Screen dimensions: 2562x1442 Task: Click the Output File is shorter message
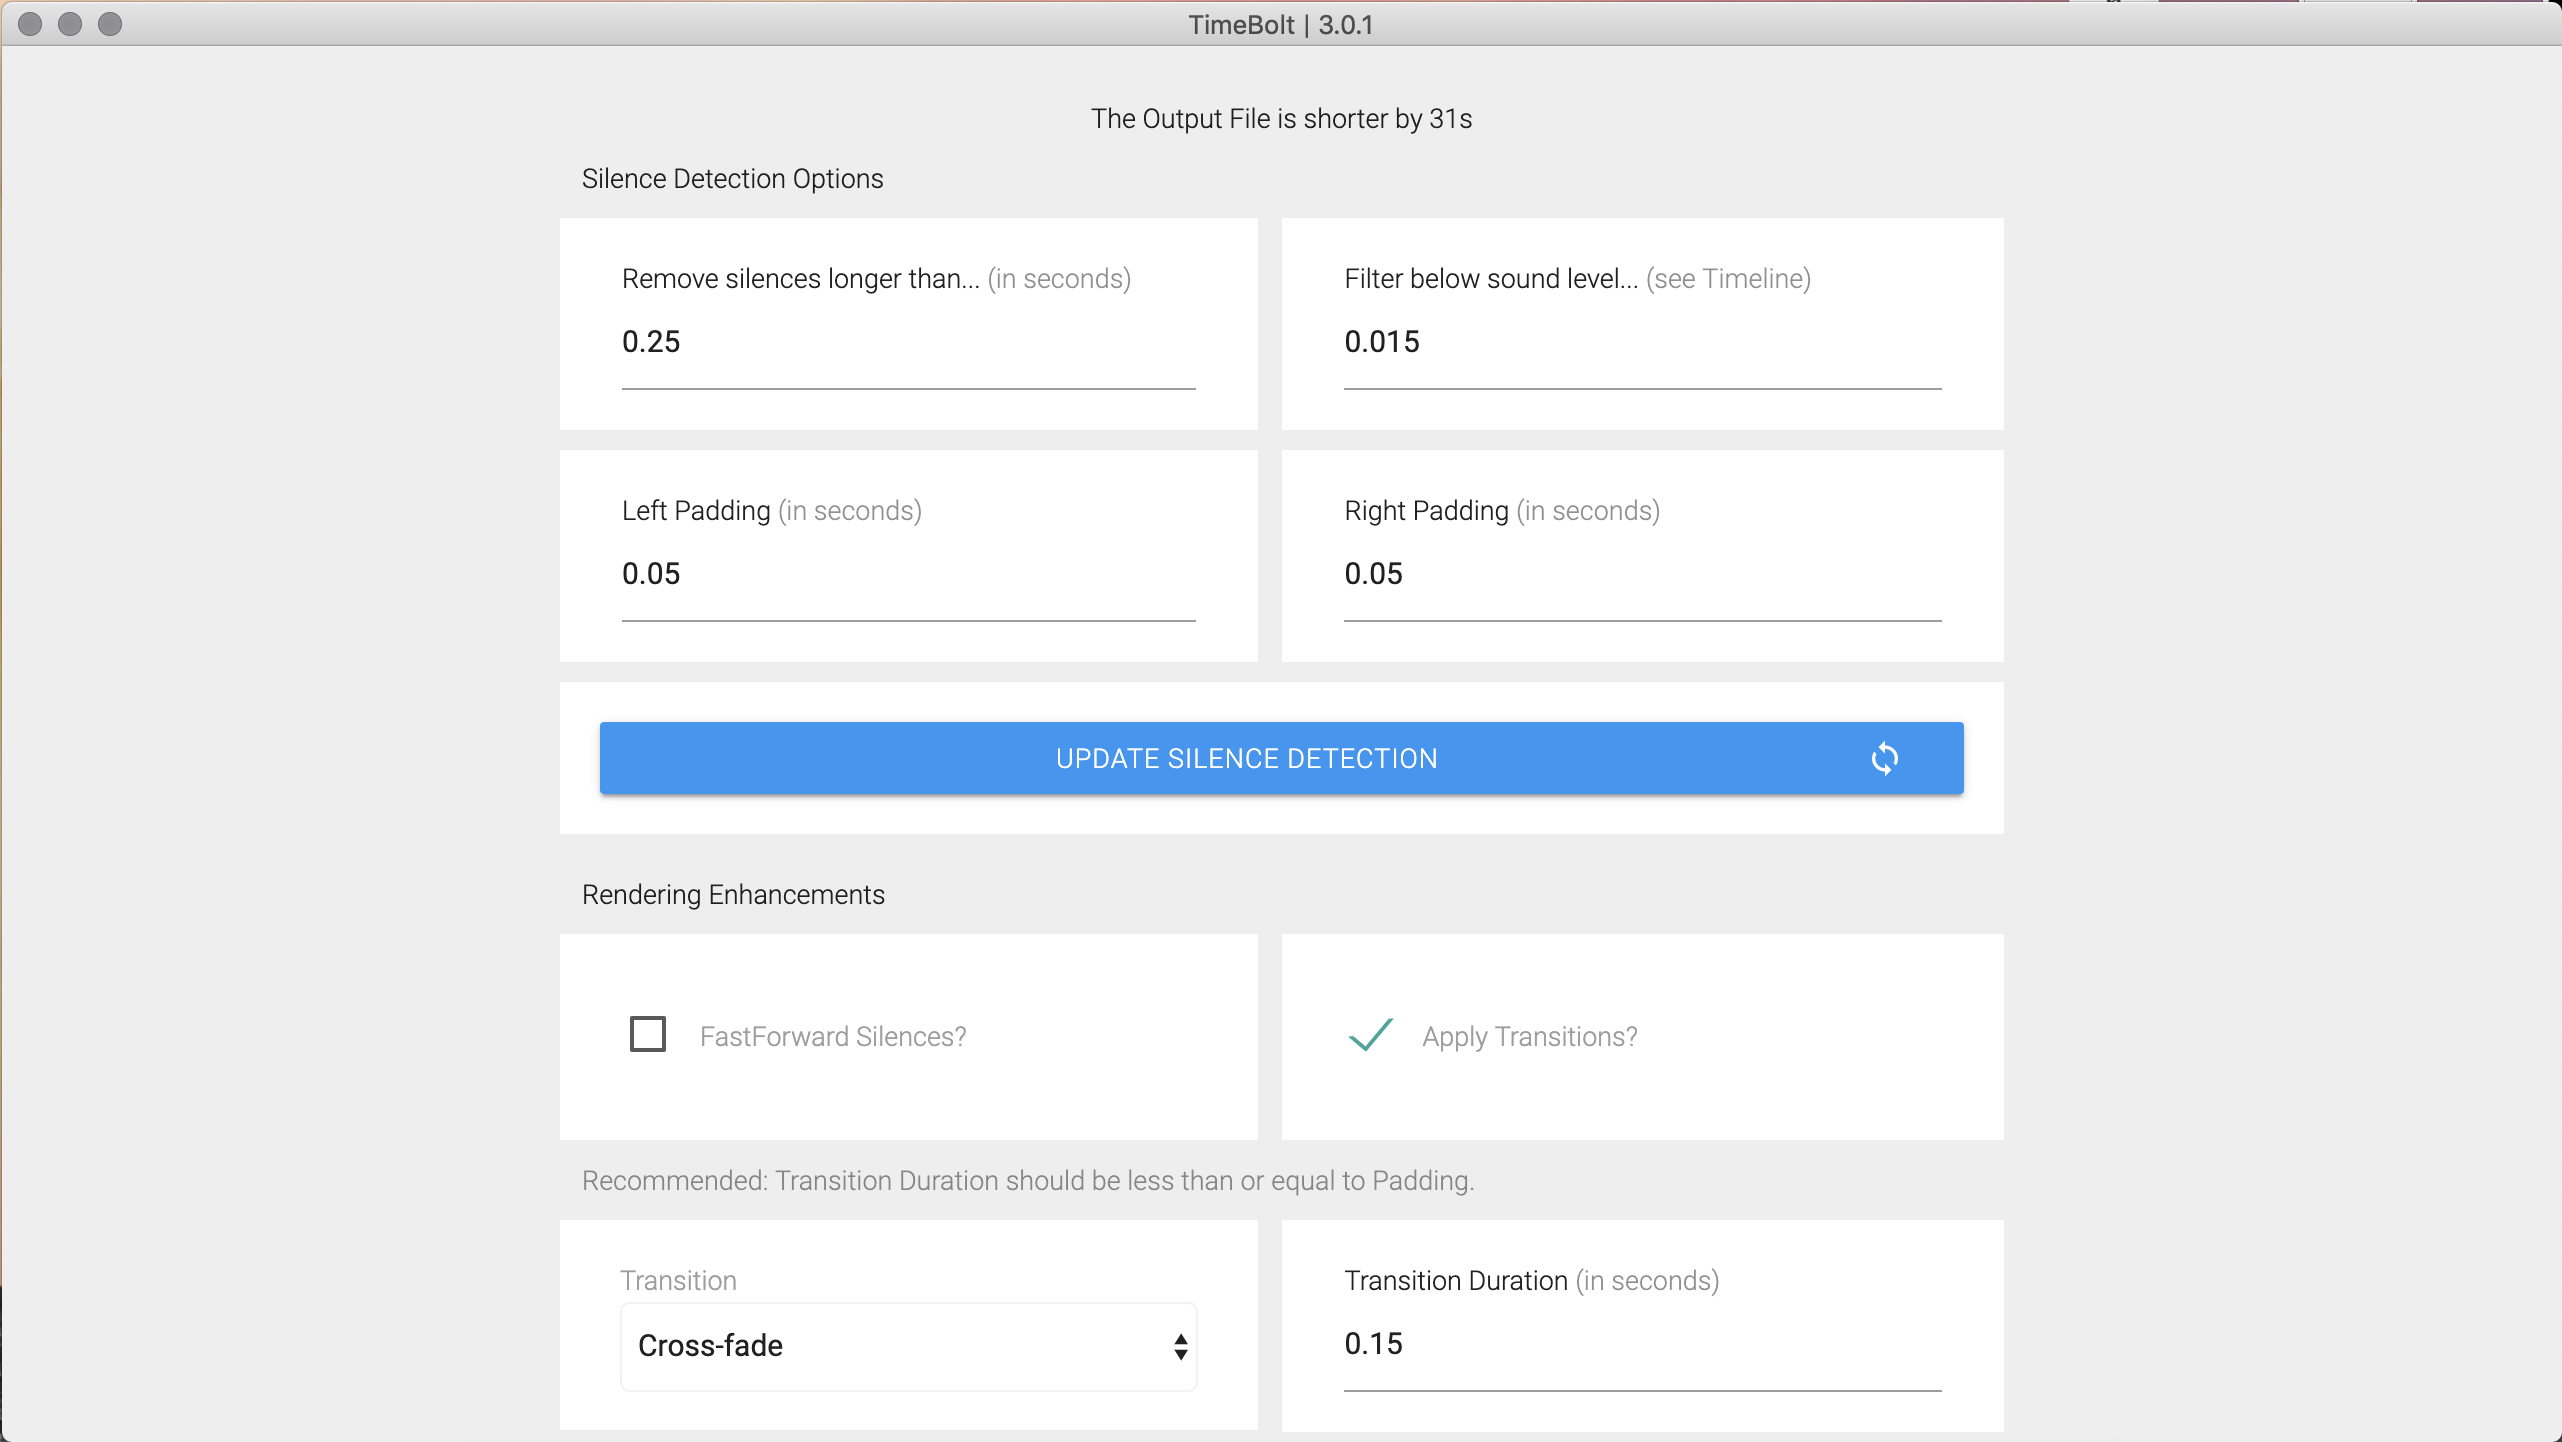pos(1280,119)
